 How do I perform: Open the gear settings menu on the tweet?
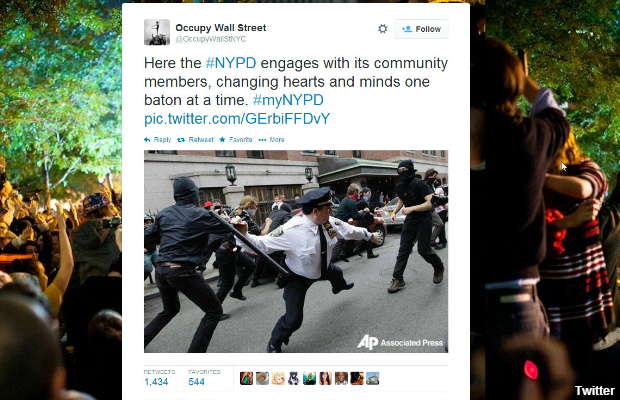click(x=382, y=29)
